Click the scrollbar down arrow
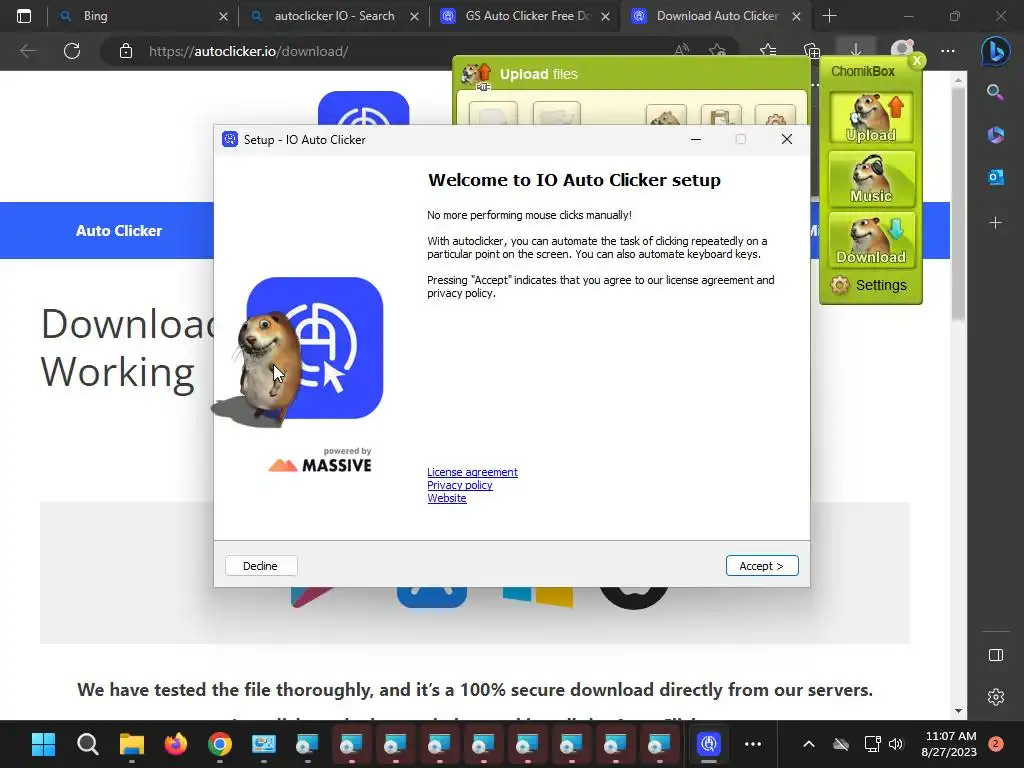 tap(958, 711)
